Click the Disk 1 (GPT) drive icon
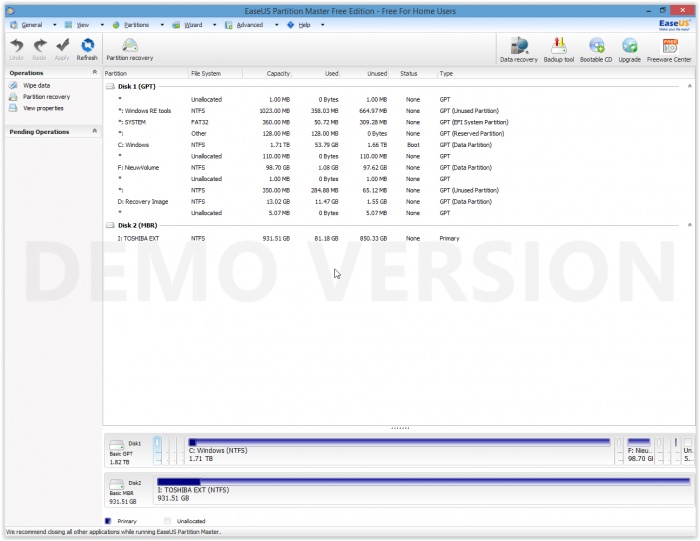This screenshot has width=700, height=541. click(x=110, y=87)
